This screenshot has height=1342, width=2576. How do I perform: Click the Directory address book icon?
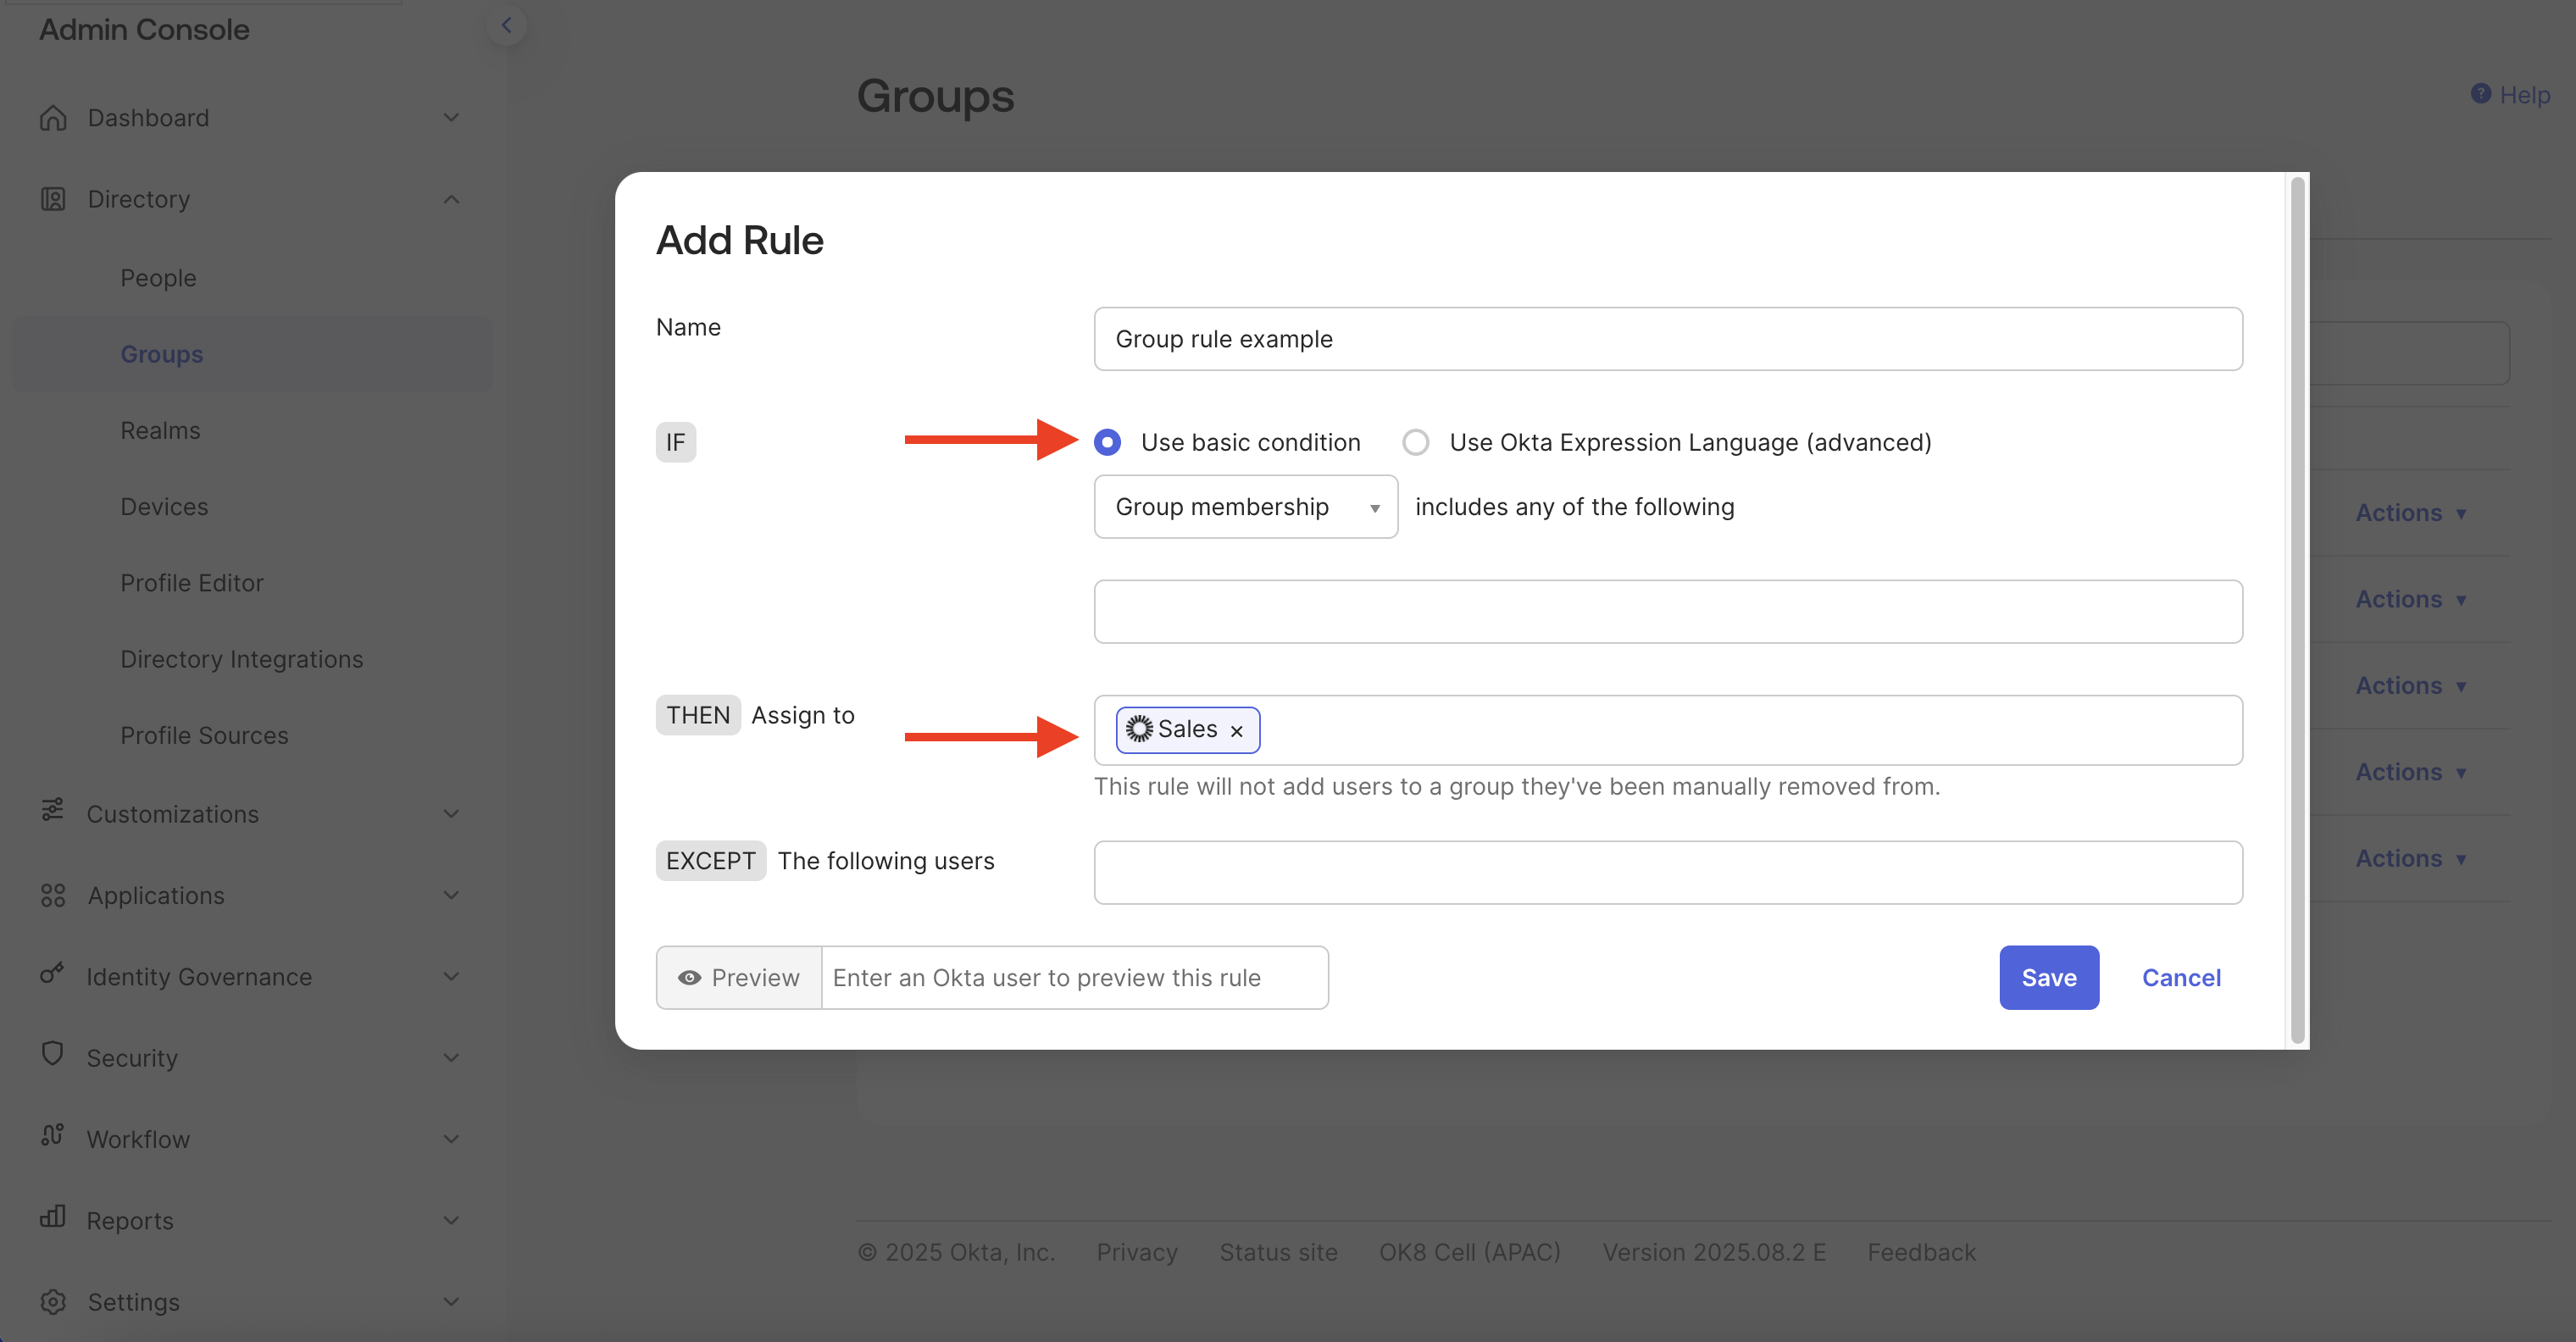click(x=53, y=199)
